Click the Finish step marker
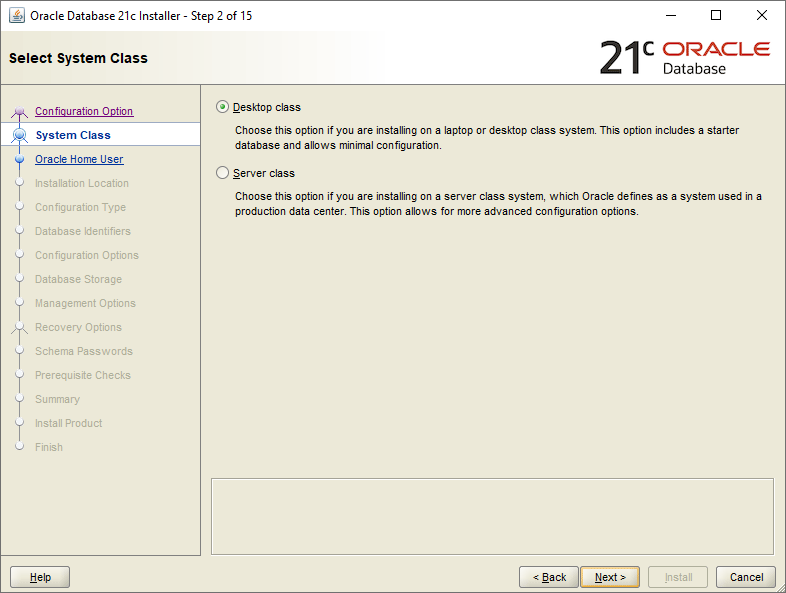 (x=20, y=446)
